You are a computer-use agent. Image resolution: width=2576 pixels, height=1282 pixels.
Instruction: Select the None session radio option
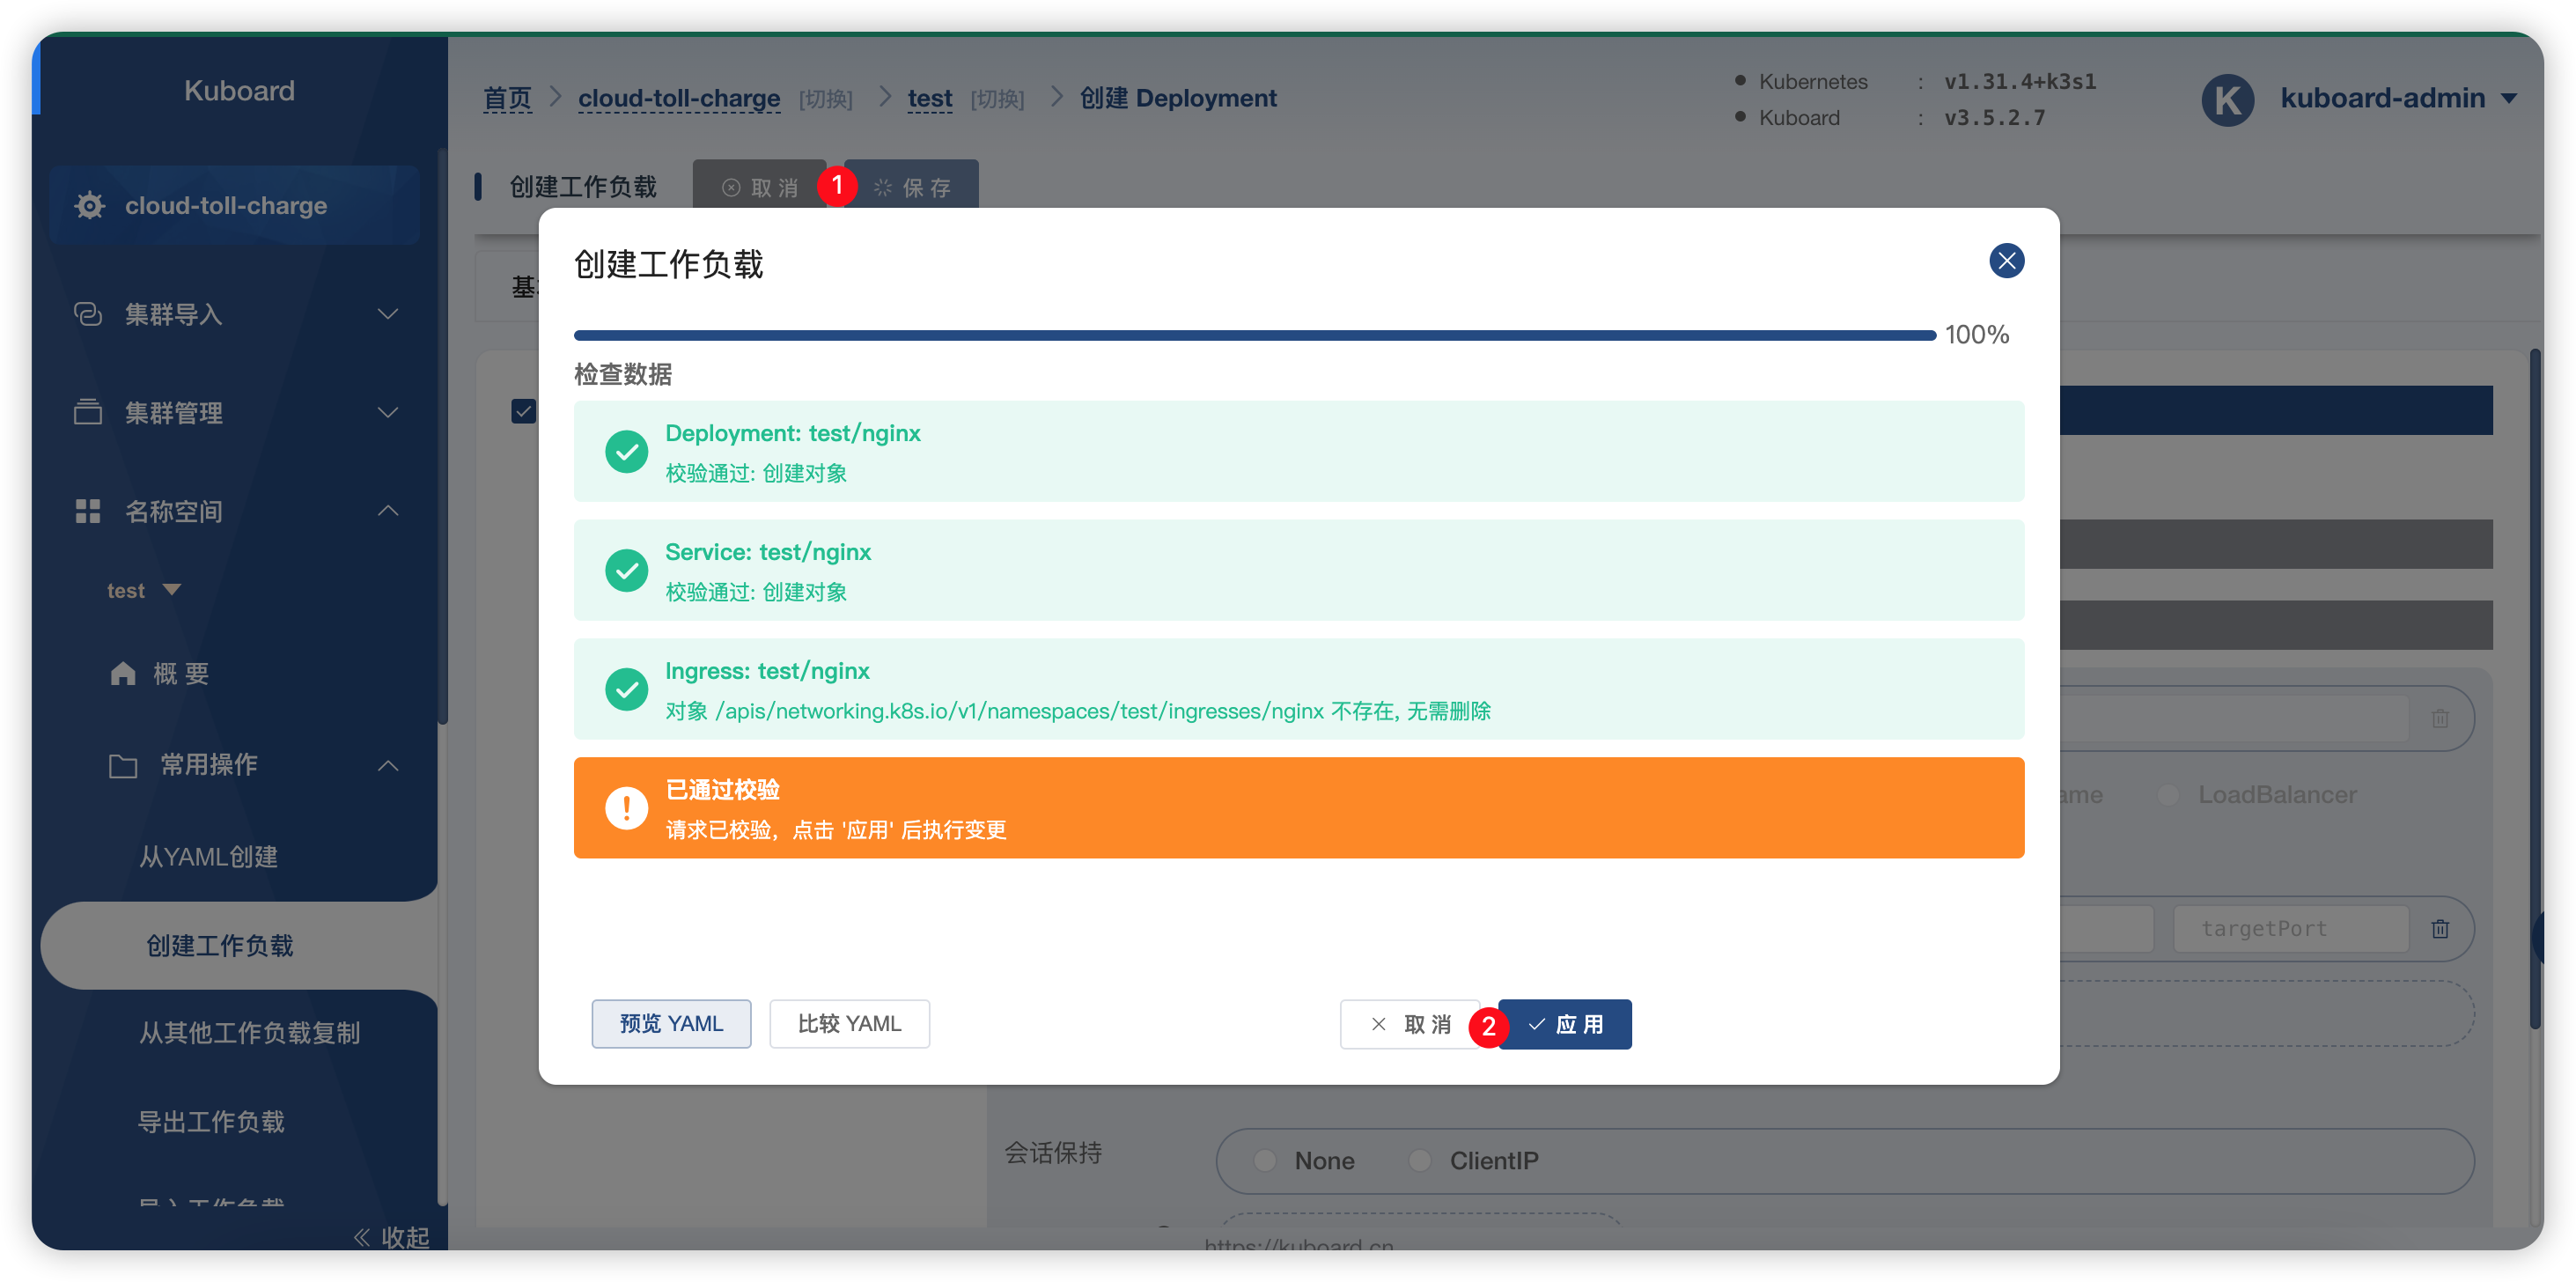(x=1265, y=1160)
